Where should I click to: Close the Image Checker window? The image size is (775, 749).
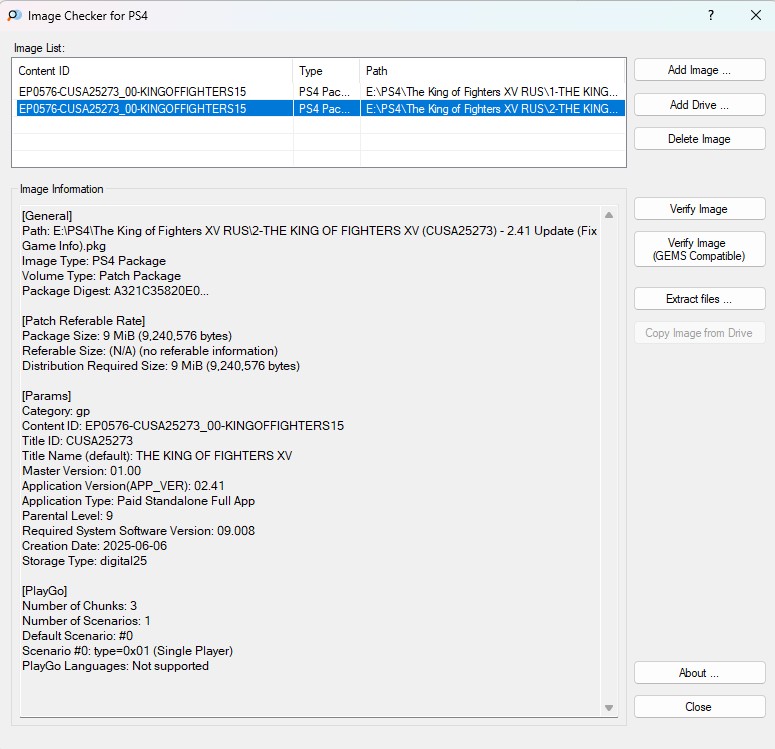756,15
